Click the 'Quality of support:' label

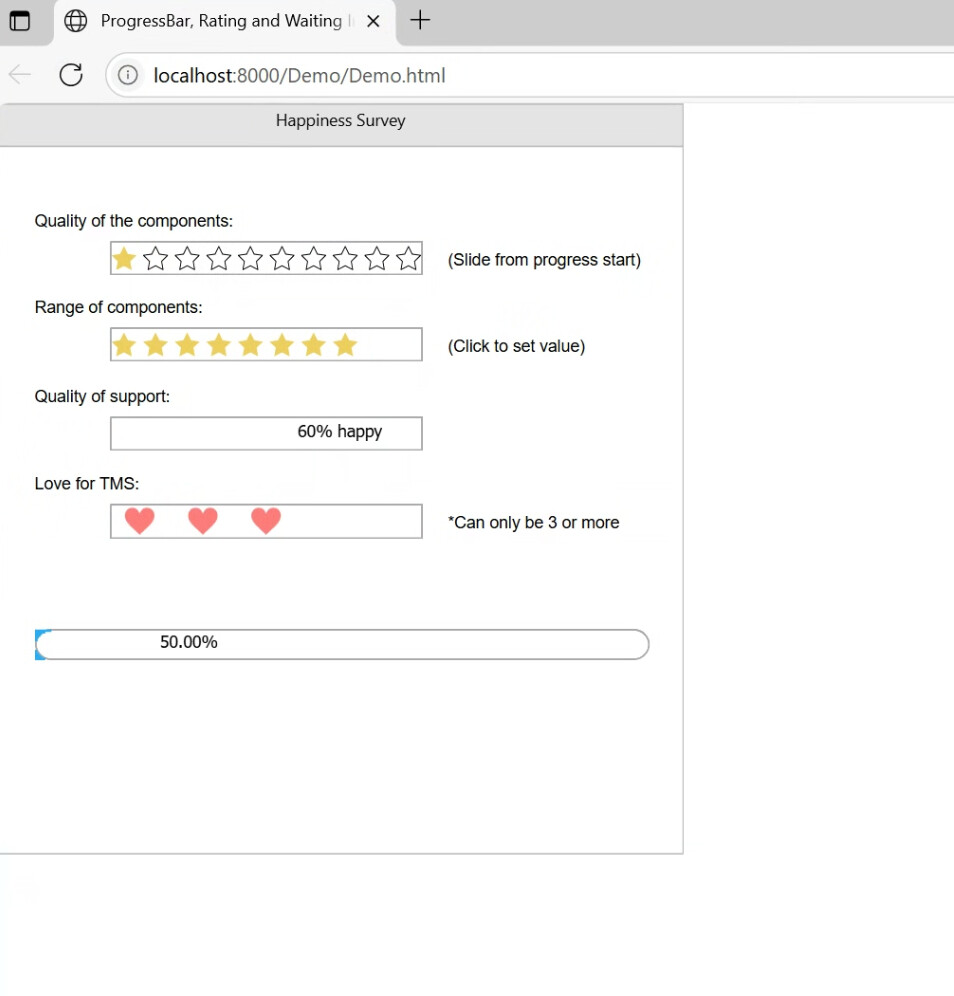(102, 396)
